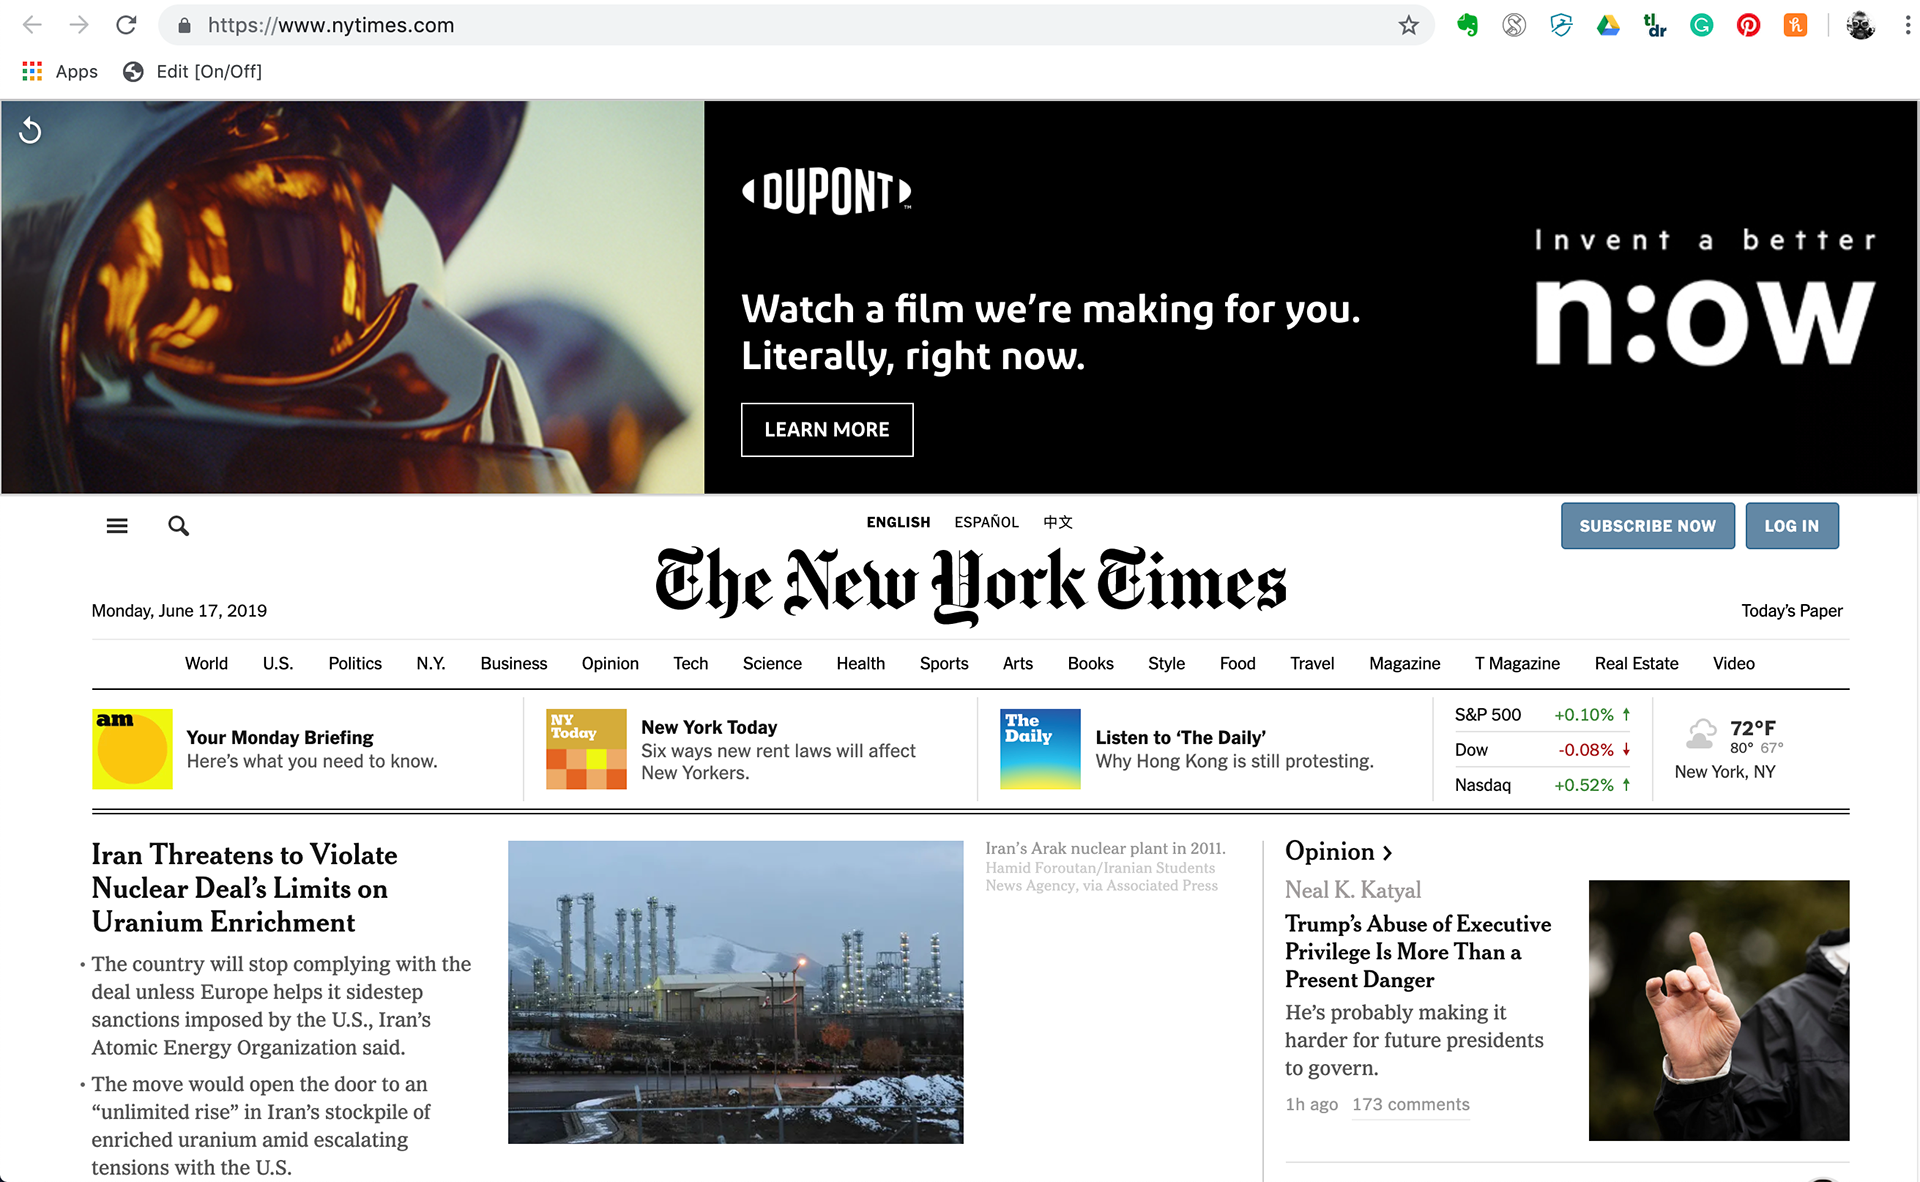Open the Iran Threatens to Violate headline
The width and height of the screenshot is (1920, 1182).
point(244,888)
